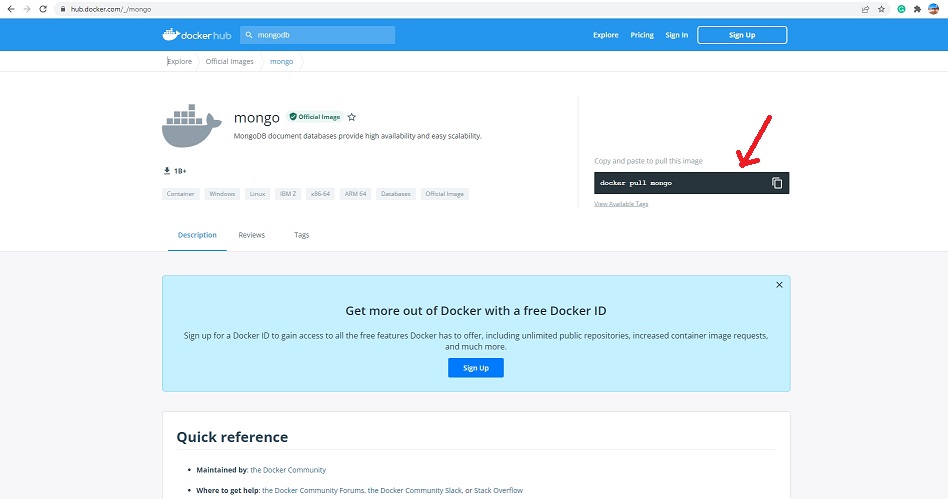
Task: Open View Available Tags link
Action: (x=621, y=204)
